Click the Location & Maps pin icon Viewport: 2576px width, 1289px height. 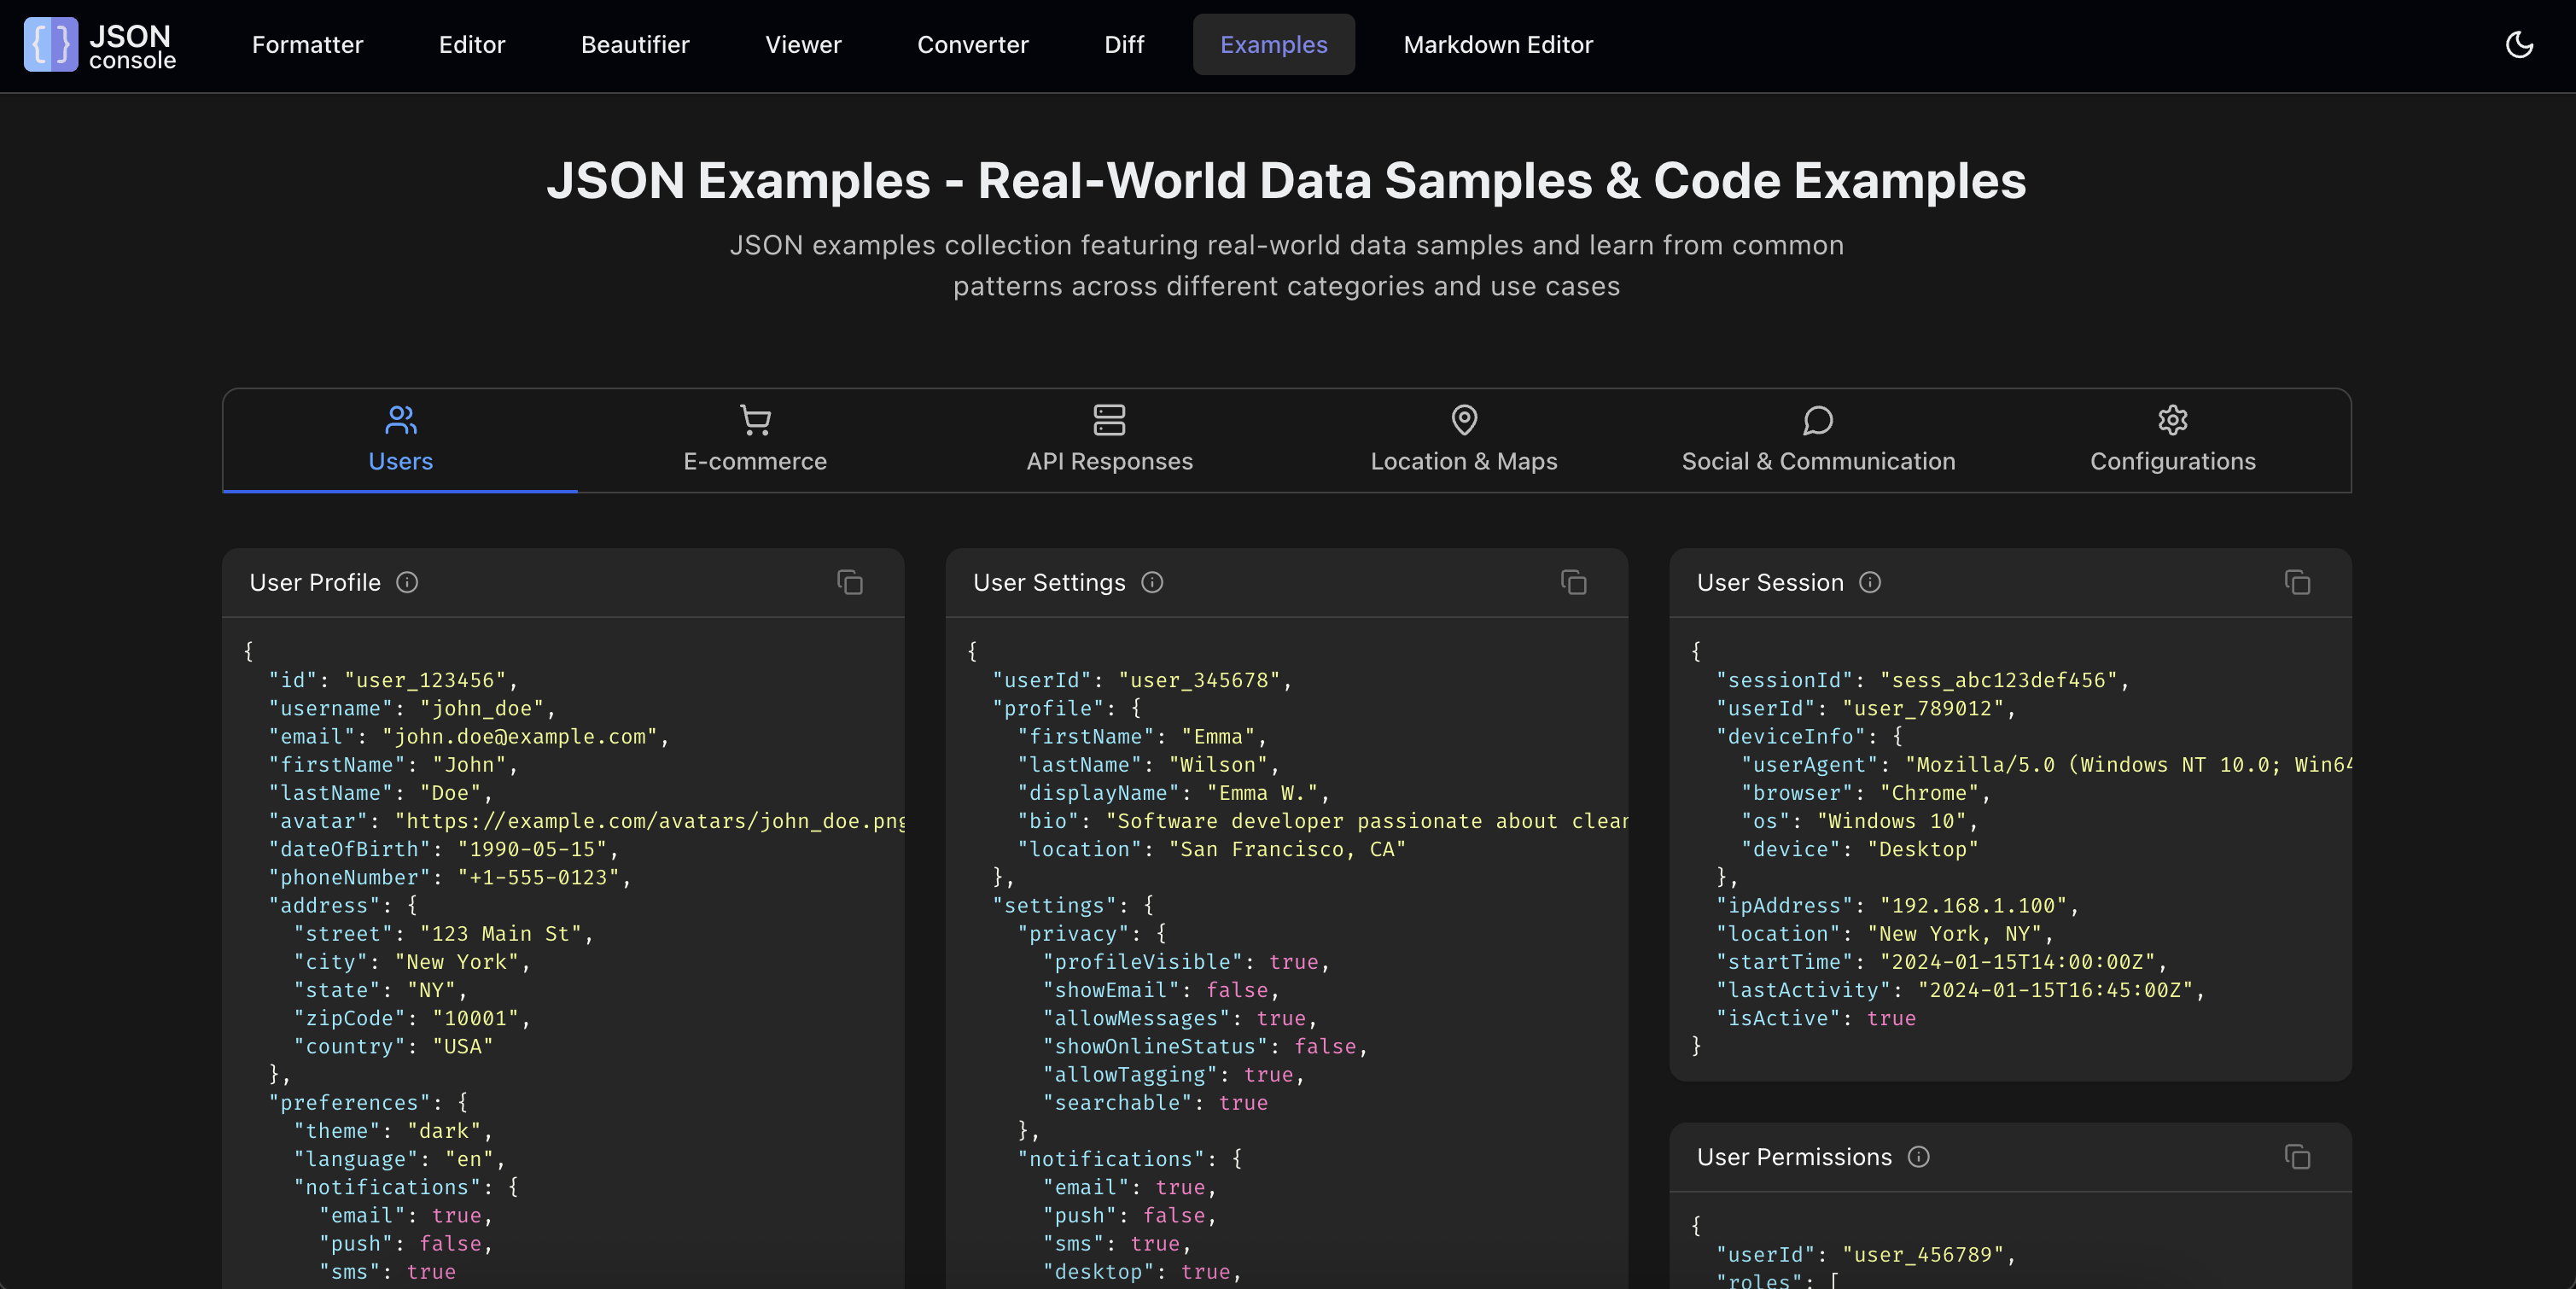(x=1464, y=420)
